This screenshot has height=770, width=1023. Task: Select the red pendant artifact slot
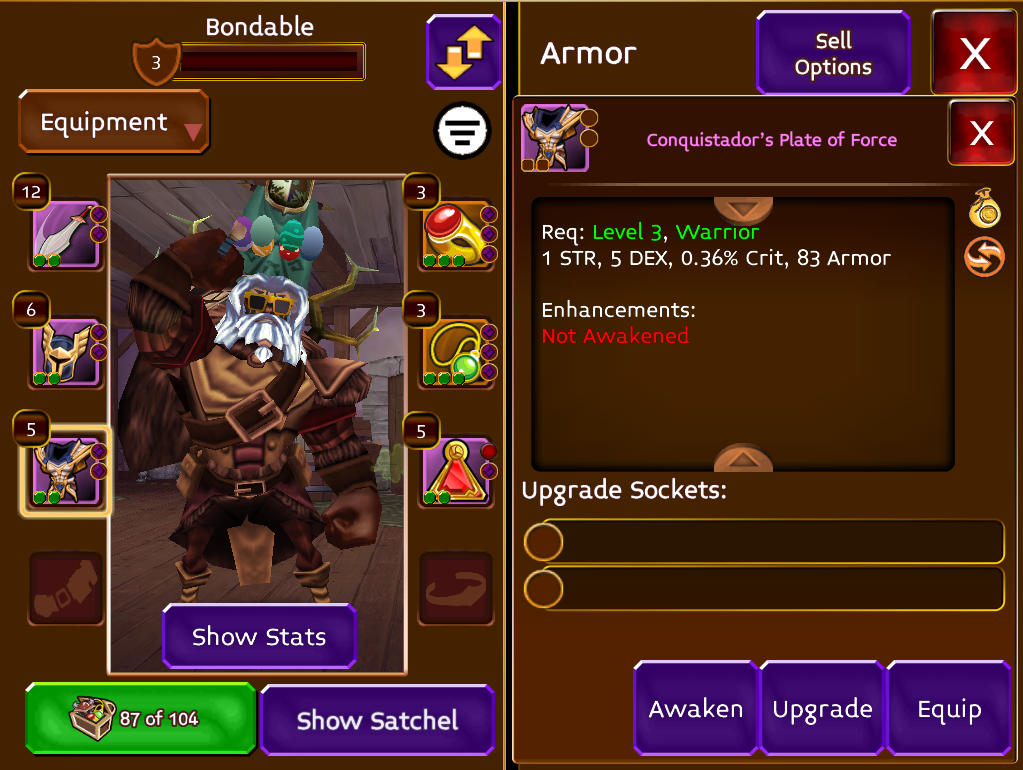pos(455,472)
